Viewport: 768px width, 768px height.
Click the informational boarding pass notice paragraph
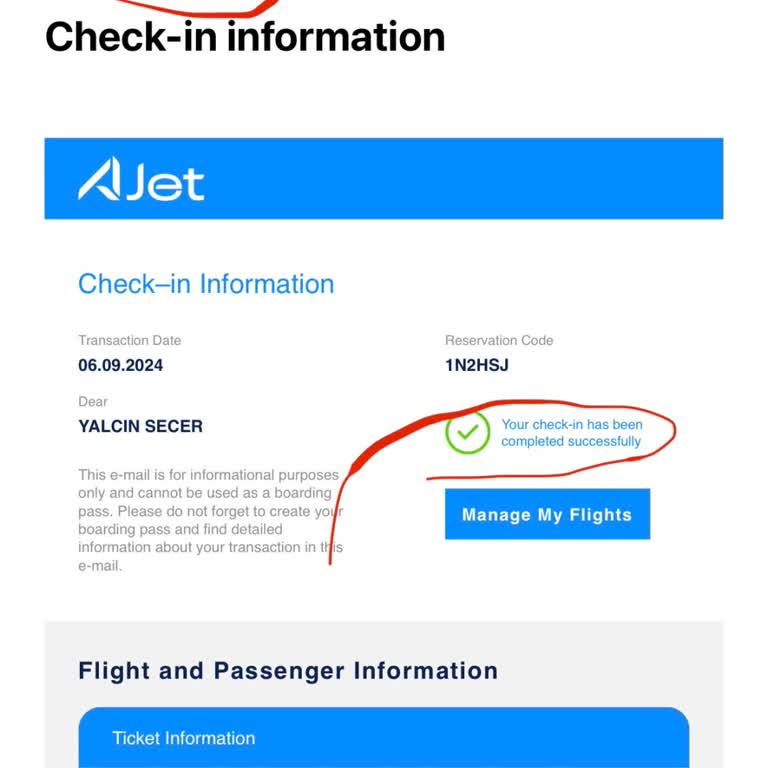coord(210,520)
